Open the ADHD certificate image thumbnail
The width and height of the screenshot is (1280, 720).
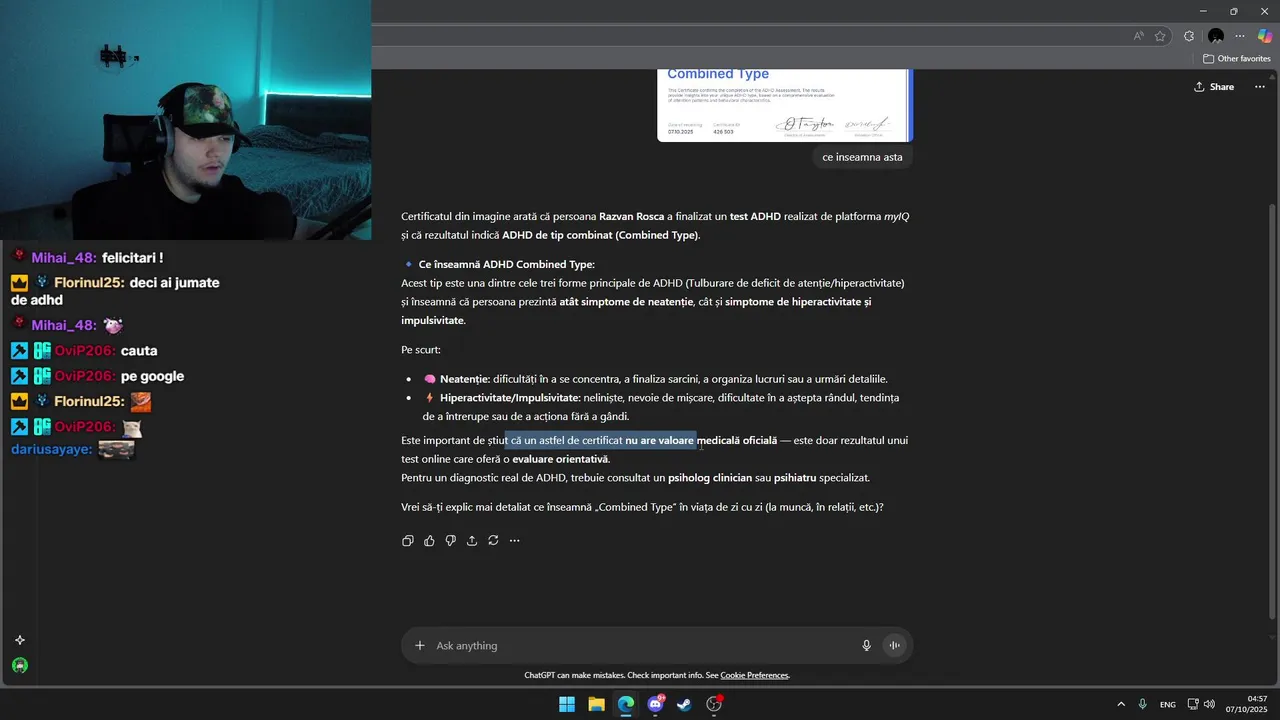click(x=785, y=105)
